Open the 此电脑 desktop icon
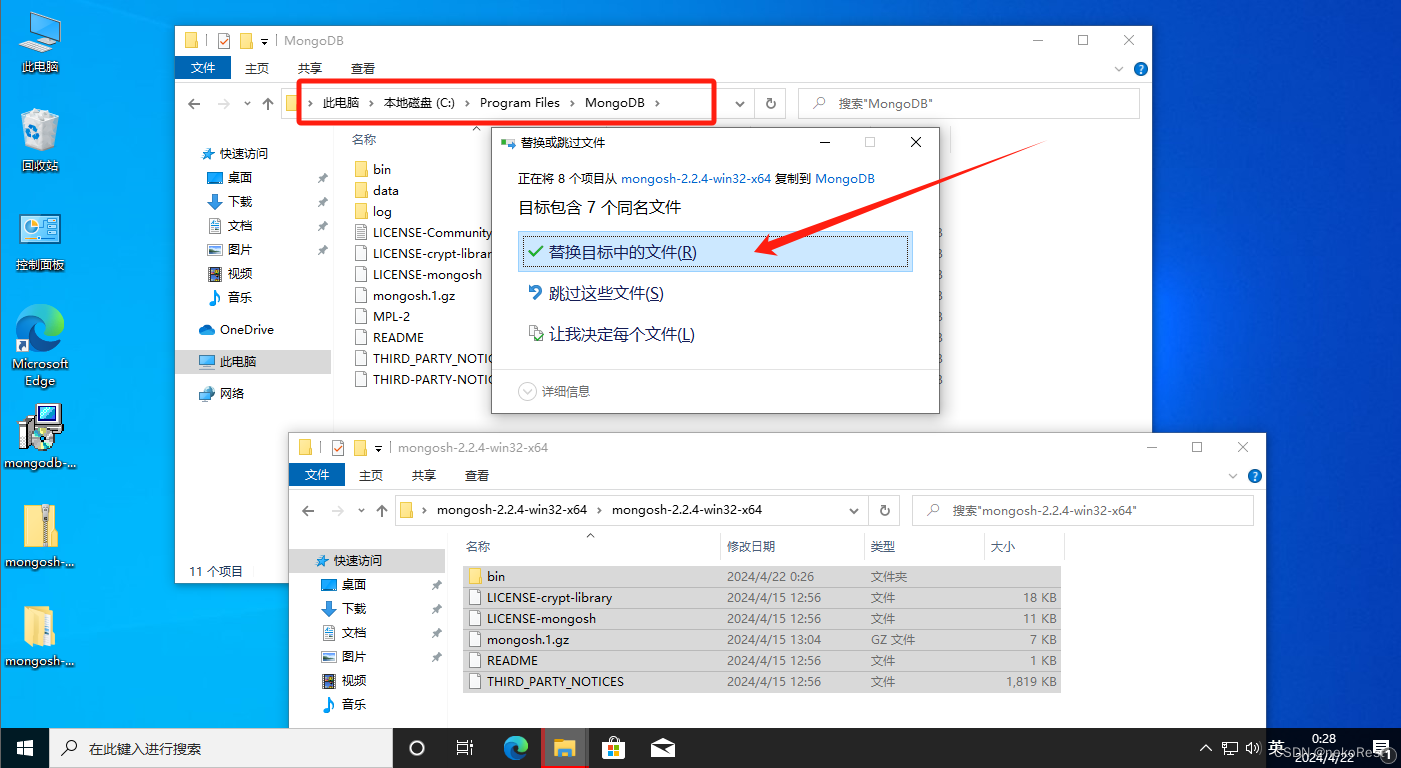 [x=40, y=42]
